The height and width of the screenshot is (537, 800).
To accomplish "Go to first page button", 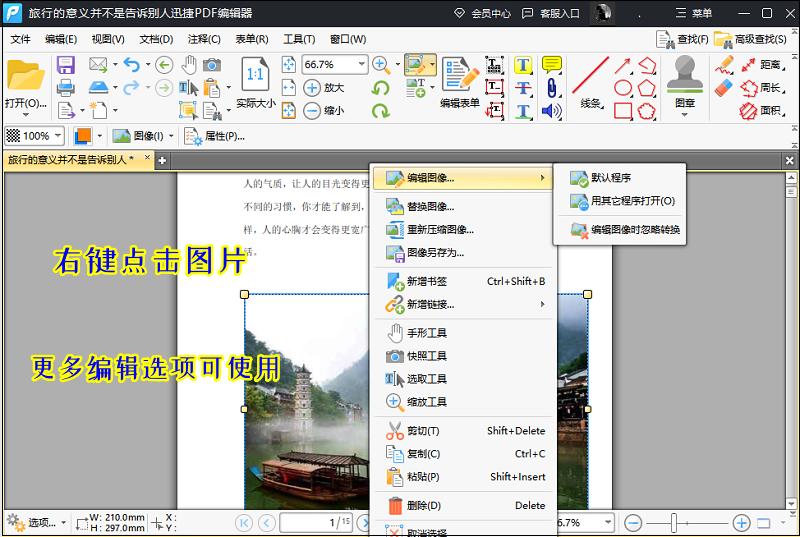I will tap(244, 523).
